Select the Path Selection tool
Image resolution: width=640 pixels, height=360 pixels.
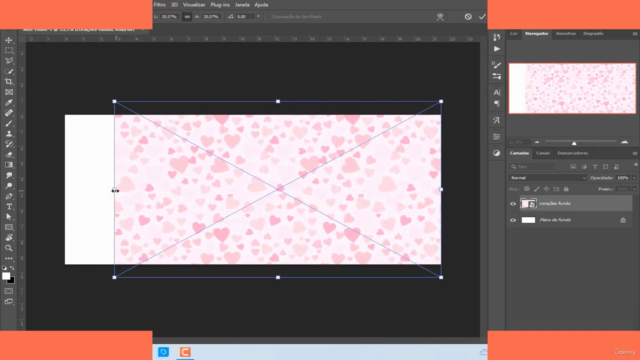pos(9,217)
